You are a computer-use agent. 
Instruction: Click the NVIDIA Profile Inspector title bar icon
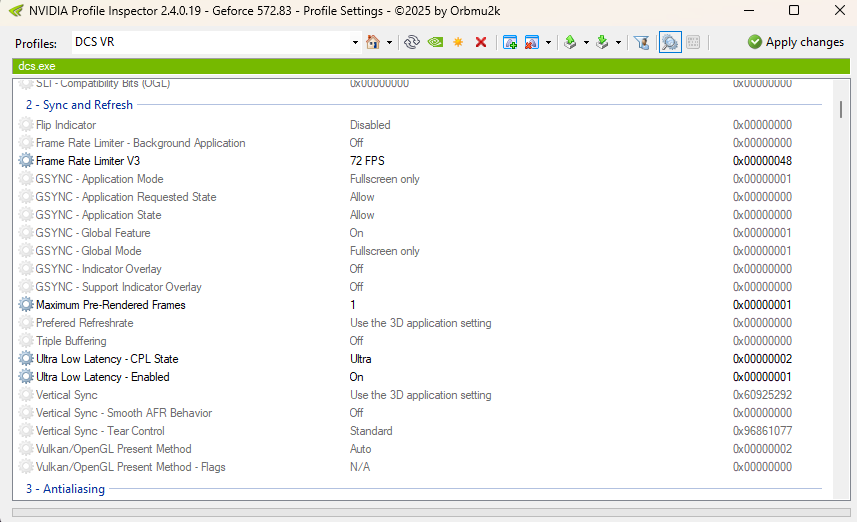click(16, 10)
